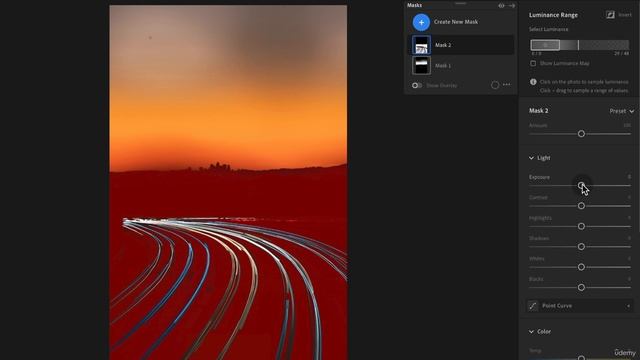
Task: Click the Whites slider handle
Action: [581, 267]
